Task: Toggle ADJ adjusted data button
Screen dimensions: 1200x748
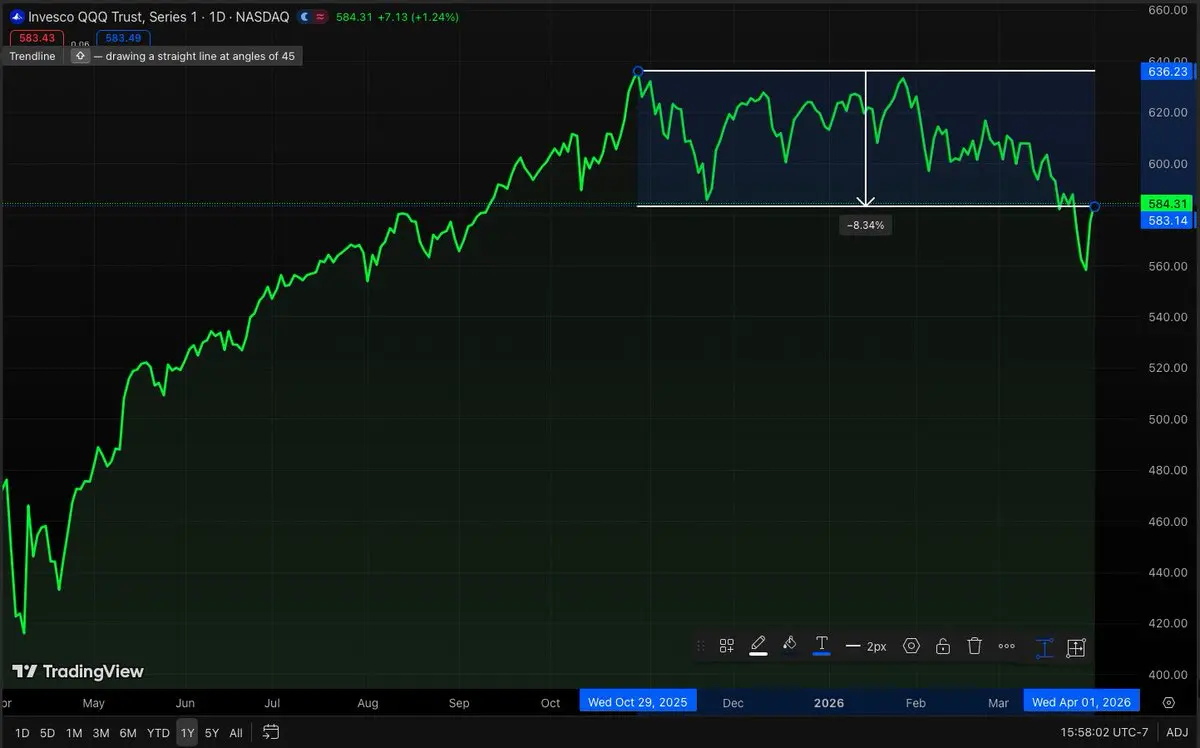Action: click(1177, 732)
